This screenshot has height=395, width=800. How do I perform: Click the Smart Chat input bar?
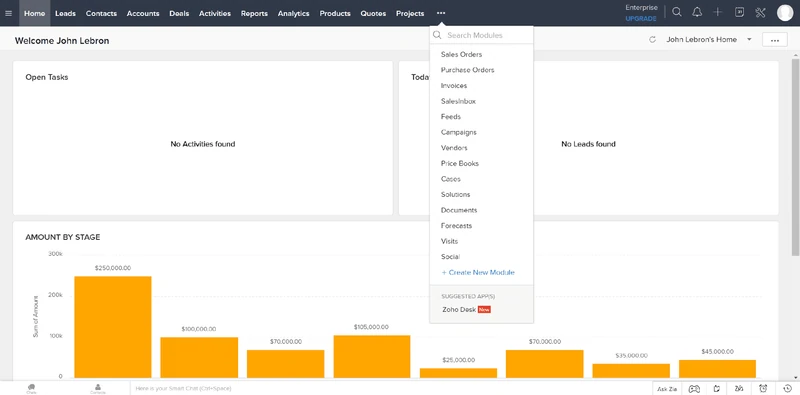click(x=391, y=389)
